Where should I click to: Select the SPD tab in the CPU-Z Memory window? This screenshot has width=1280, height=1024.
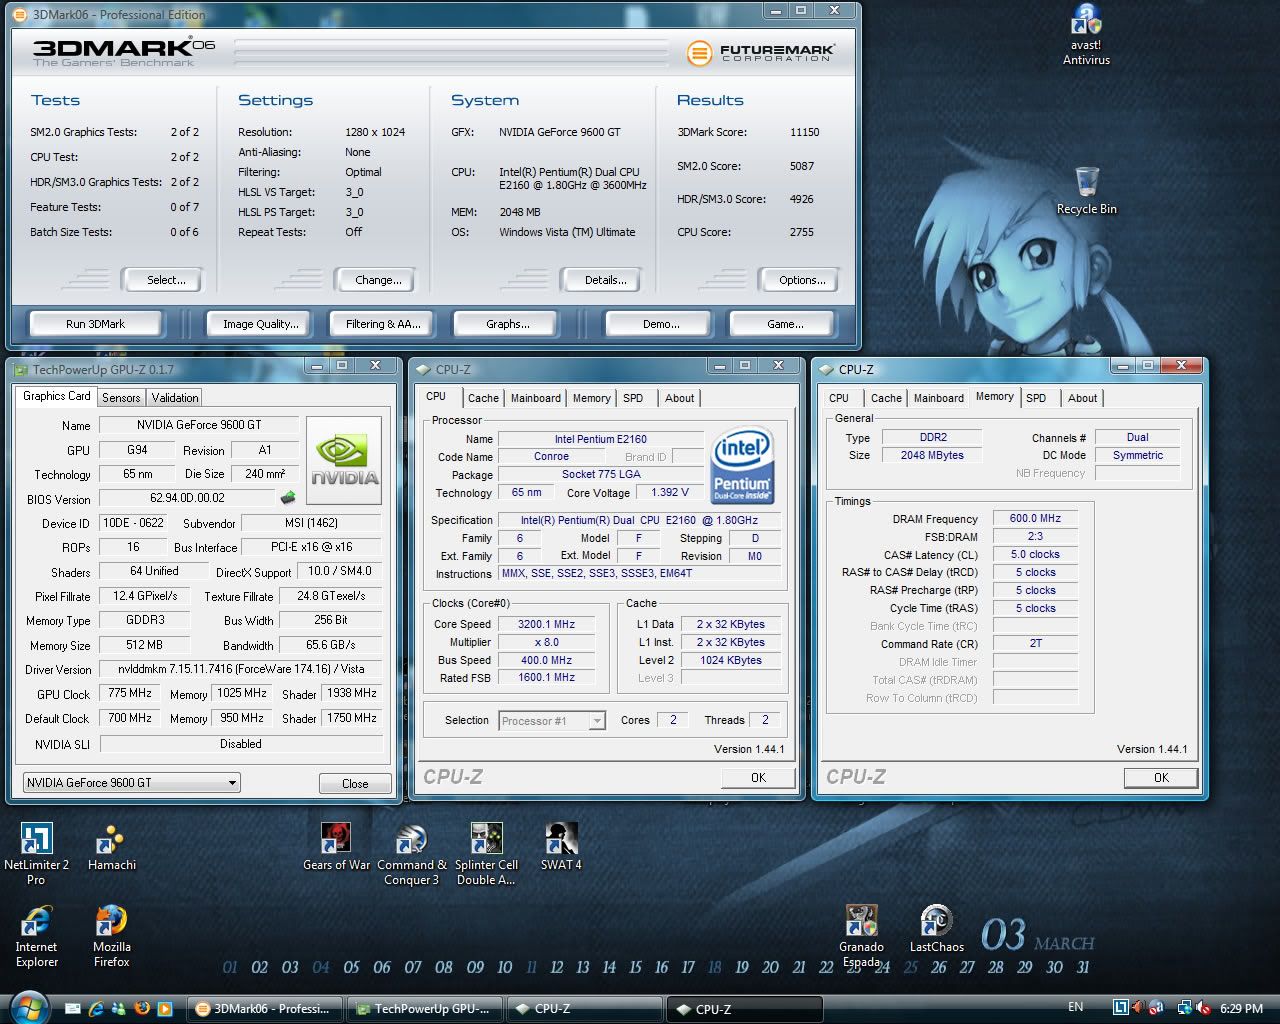coord(1036,398)
